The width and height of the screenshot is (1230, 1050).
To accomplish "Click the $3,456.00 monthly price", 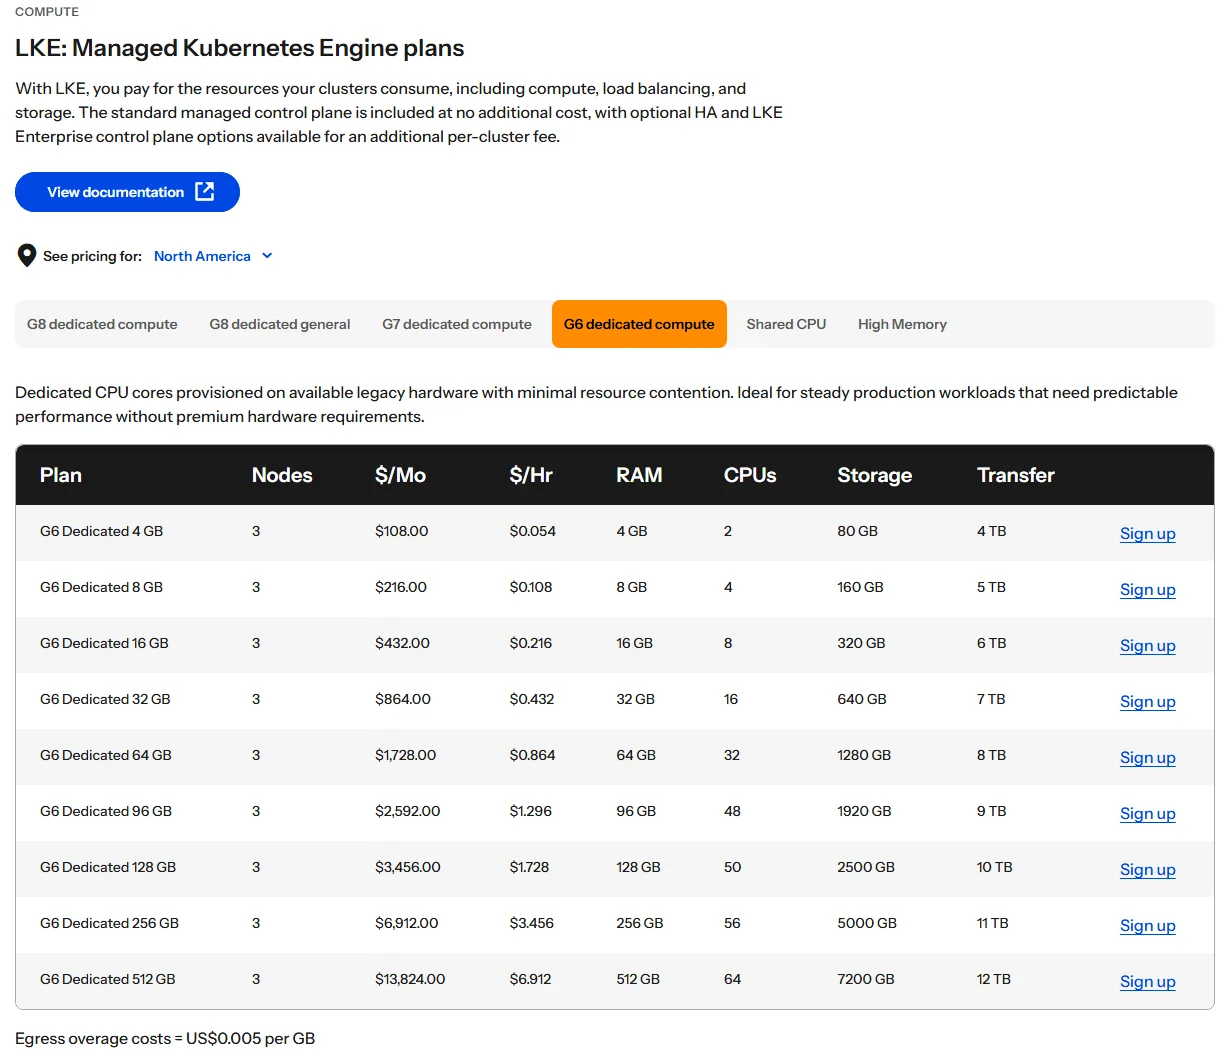I will coord(407,867).
